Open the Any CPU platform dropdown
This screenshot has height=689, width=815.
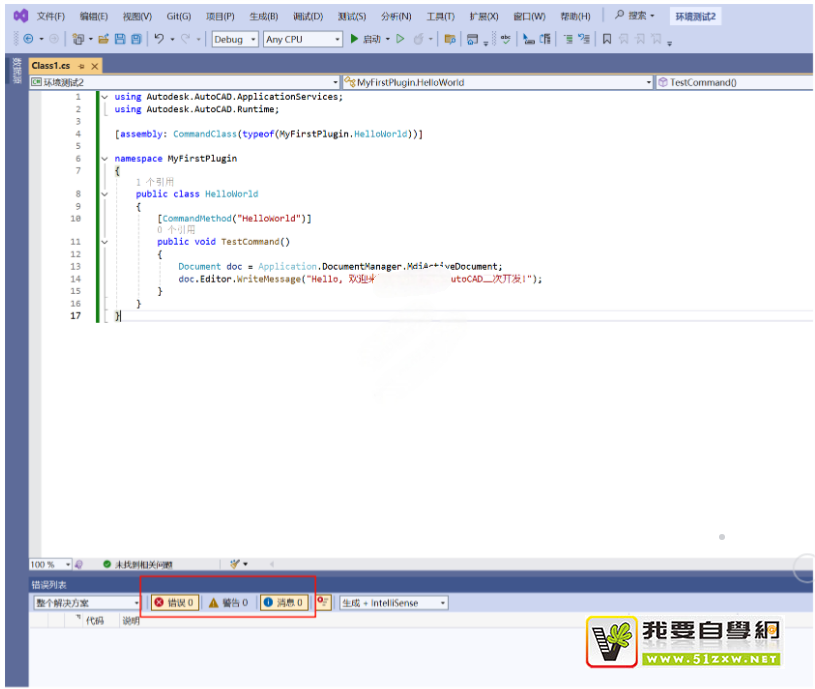pos(302,39)
